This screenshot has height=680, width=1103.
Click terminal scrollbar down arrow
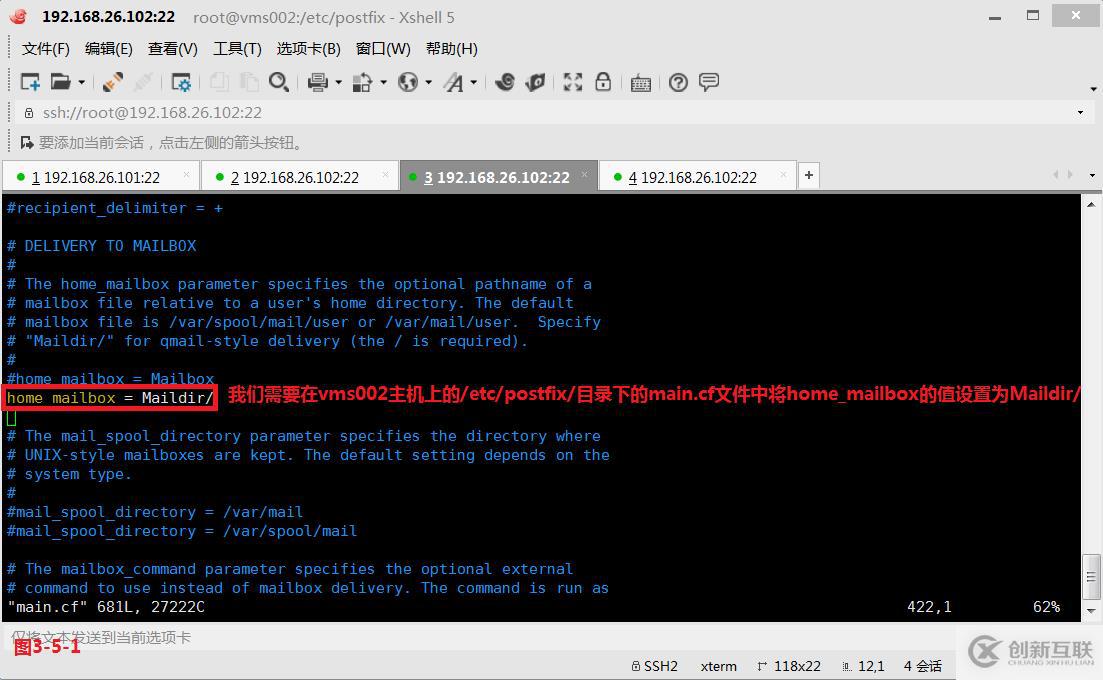(1091, 610)
